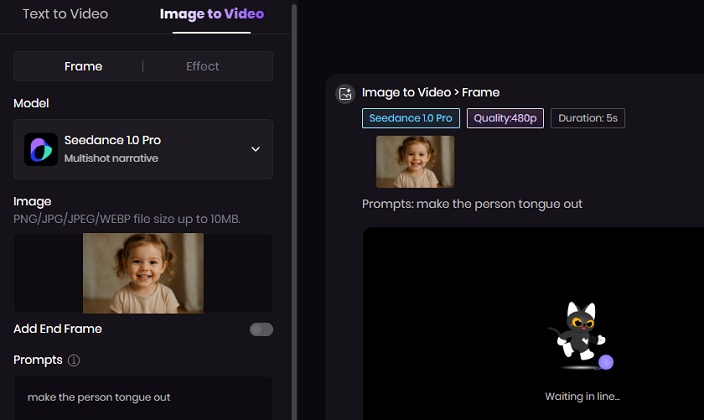Click the 'Multishot narrative' subtitle text
Viewport: 704px width, 420px height.
pos(111,158)
